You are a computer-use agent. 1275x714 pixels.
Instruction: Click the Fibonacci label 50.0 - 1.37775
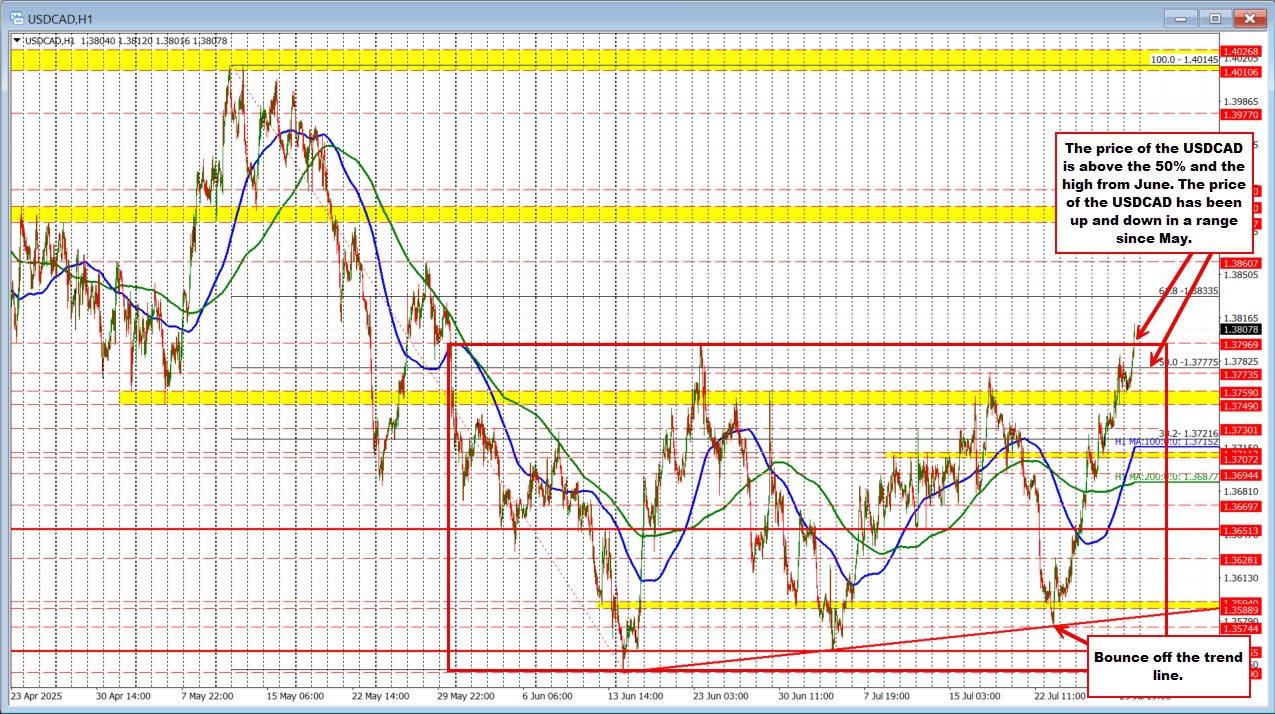point(1188,362)
